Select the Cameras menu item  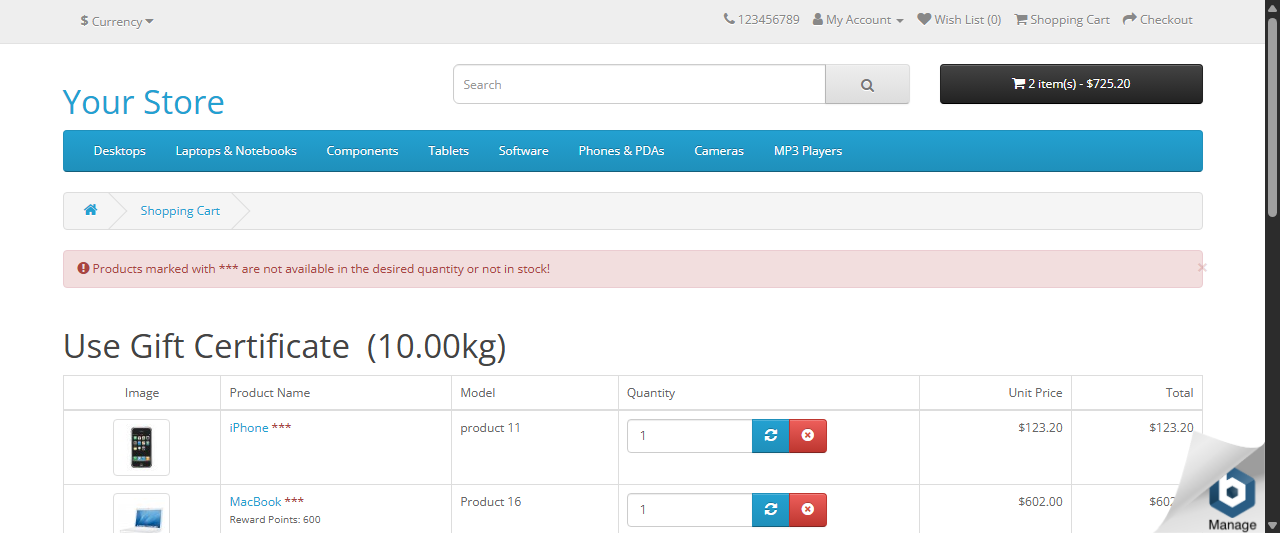point(719,151)
